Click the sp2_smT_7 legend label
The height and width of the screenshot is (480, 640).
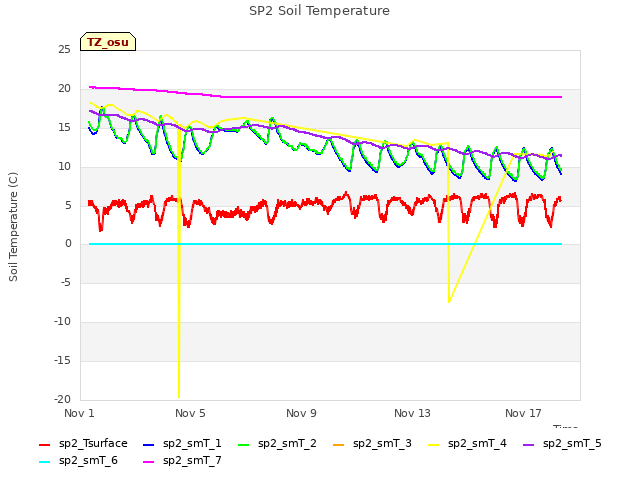tap(192, 460)
